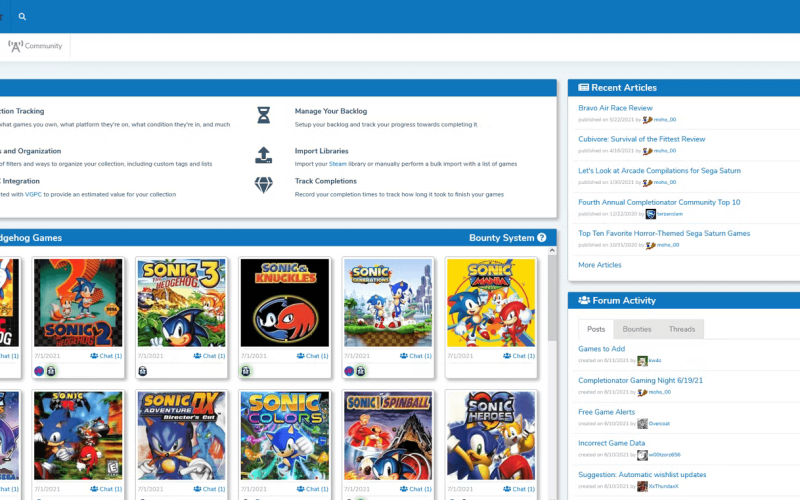Click the Sonic 3 cover thumbnail
800x500 pixels.
click(181, 303)
